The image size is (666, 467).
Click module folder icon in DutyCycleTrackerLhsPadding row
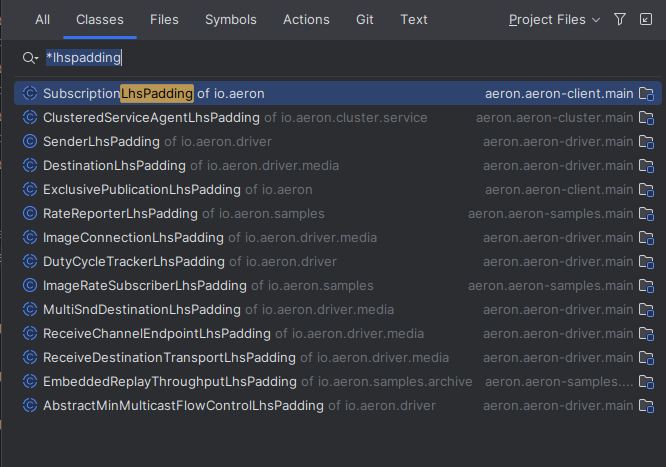click(646, 262)
